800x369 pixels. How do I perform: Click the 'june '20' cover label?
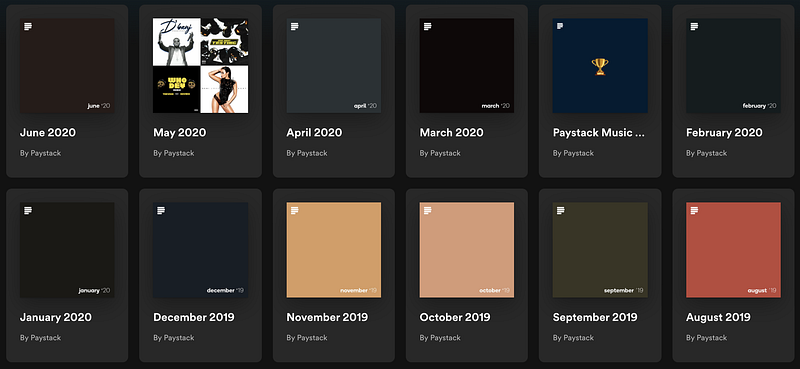point(98,106)
